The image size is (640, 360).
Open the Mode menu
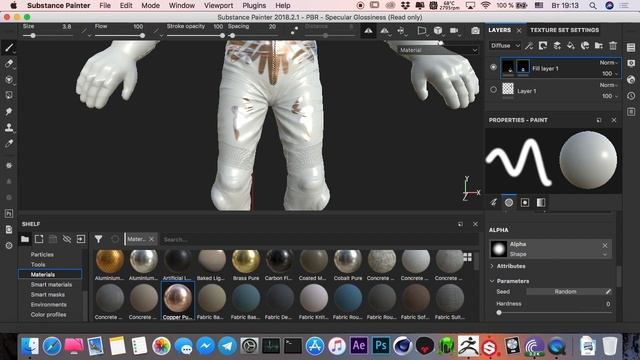pyautogui.click(x=150, y=6)
